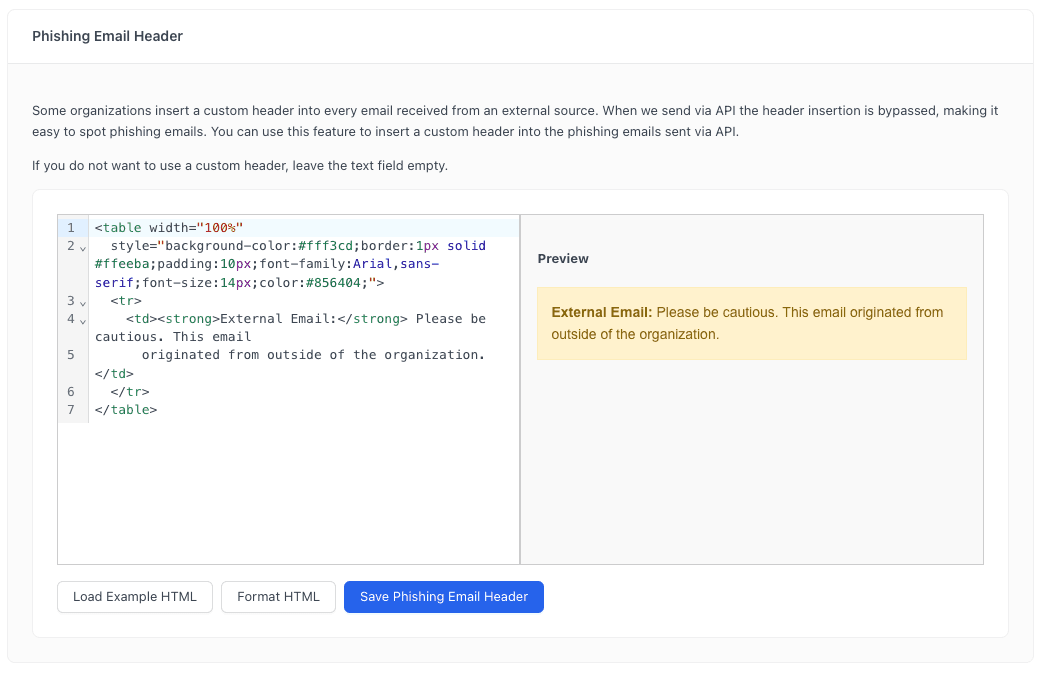1045x673 pixels.
Task: Save the phishing email header
Action: 443,597
